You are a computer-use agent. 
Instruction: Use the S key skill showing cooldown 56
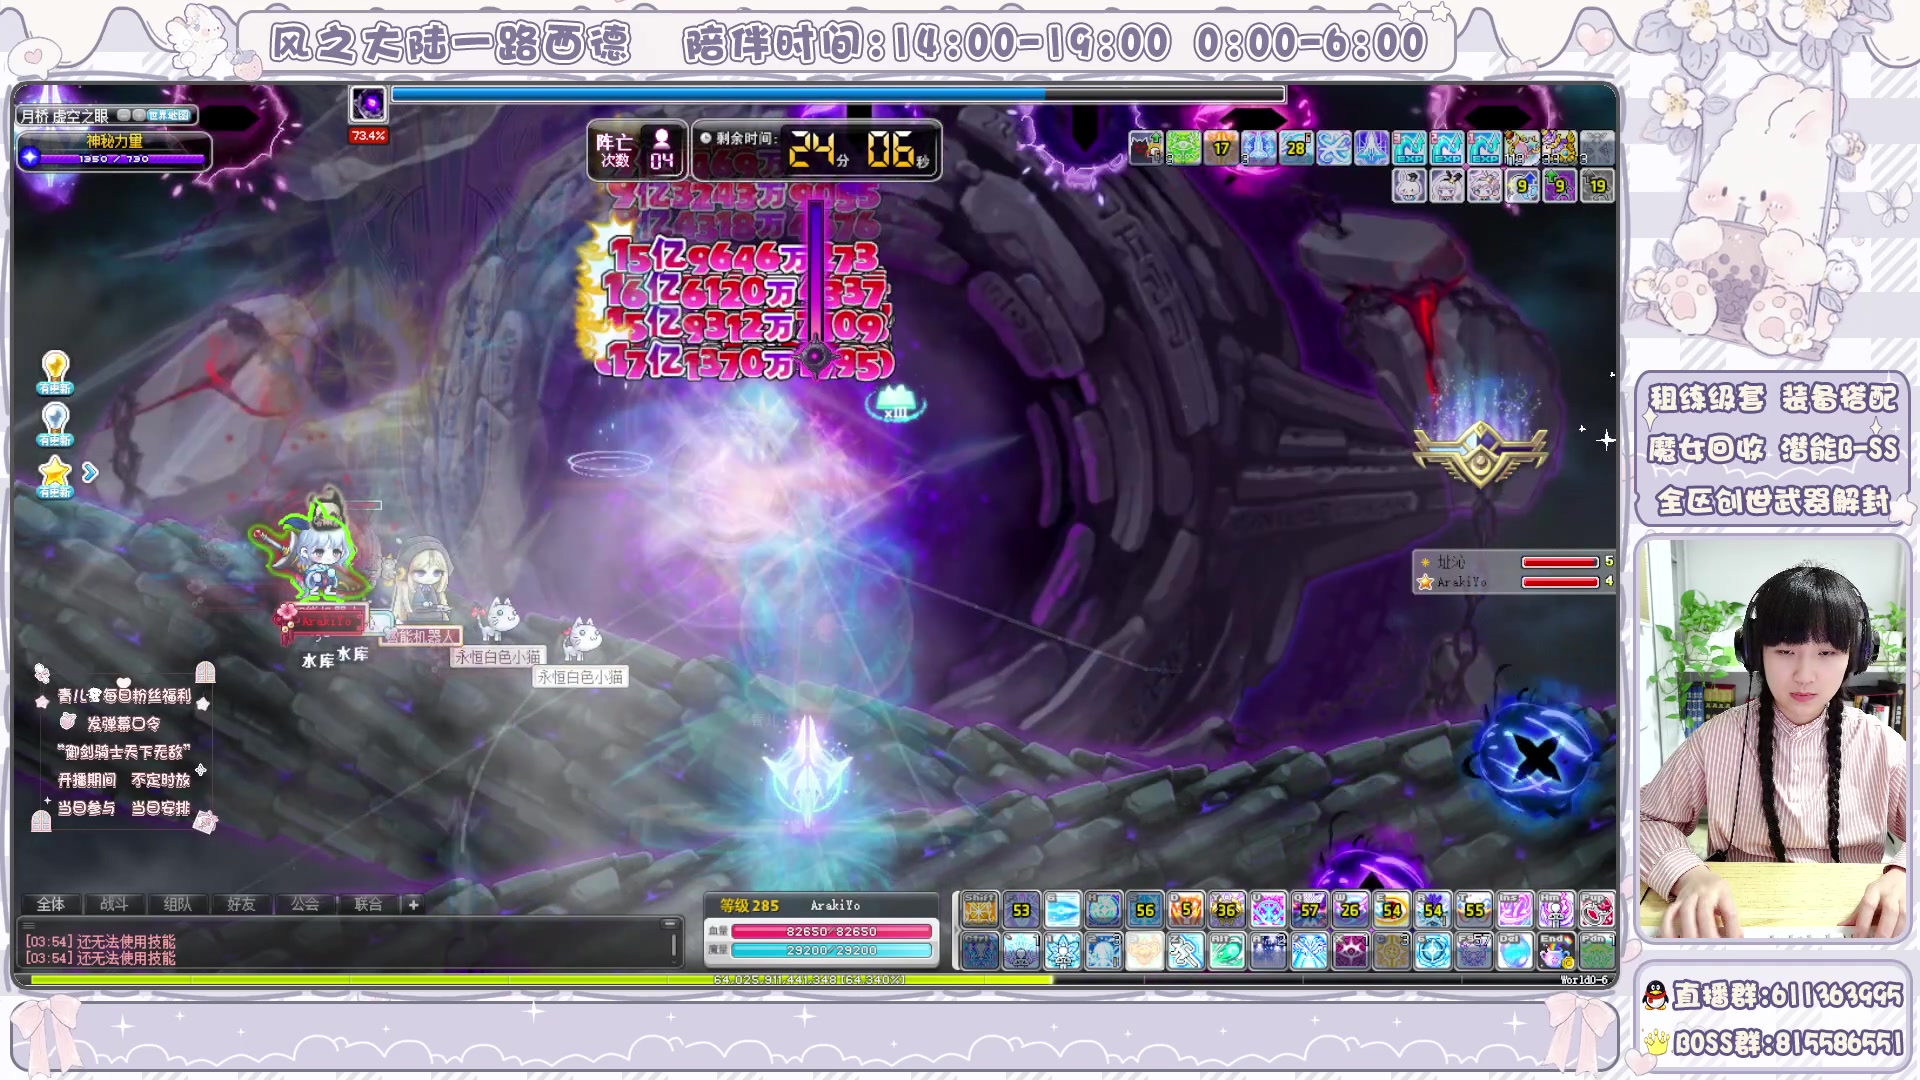(1145, 910)
